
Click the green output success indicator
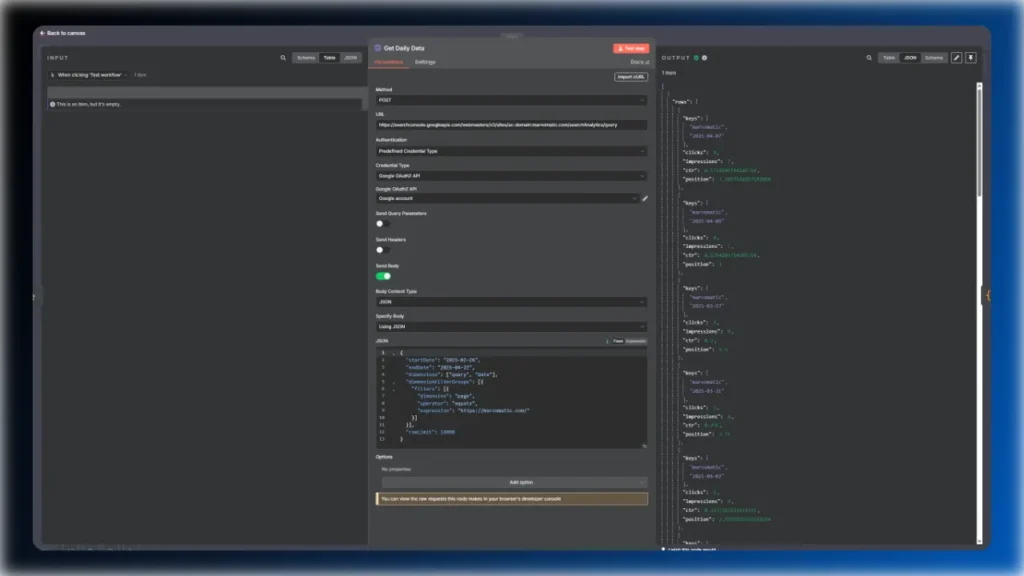click(696, 57)
